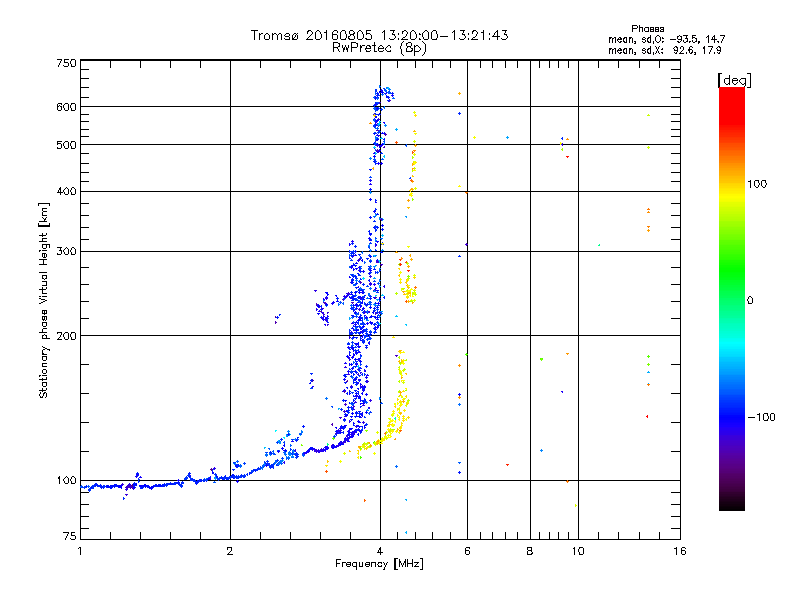800x600 pixels.
Task: Click the y-axis tick label '600'
Action: point(66,107)
